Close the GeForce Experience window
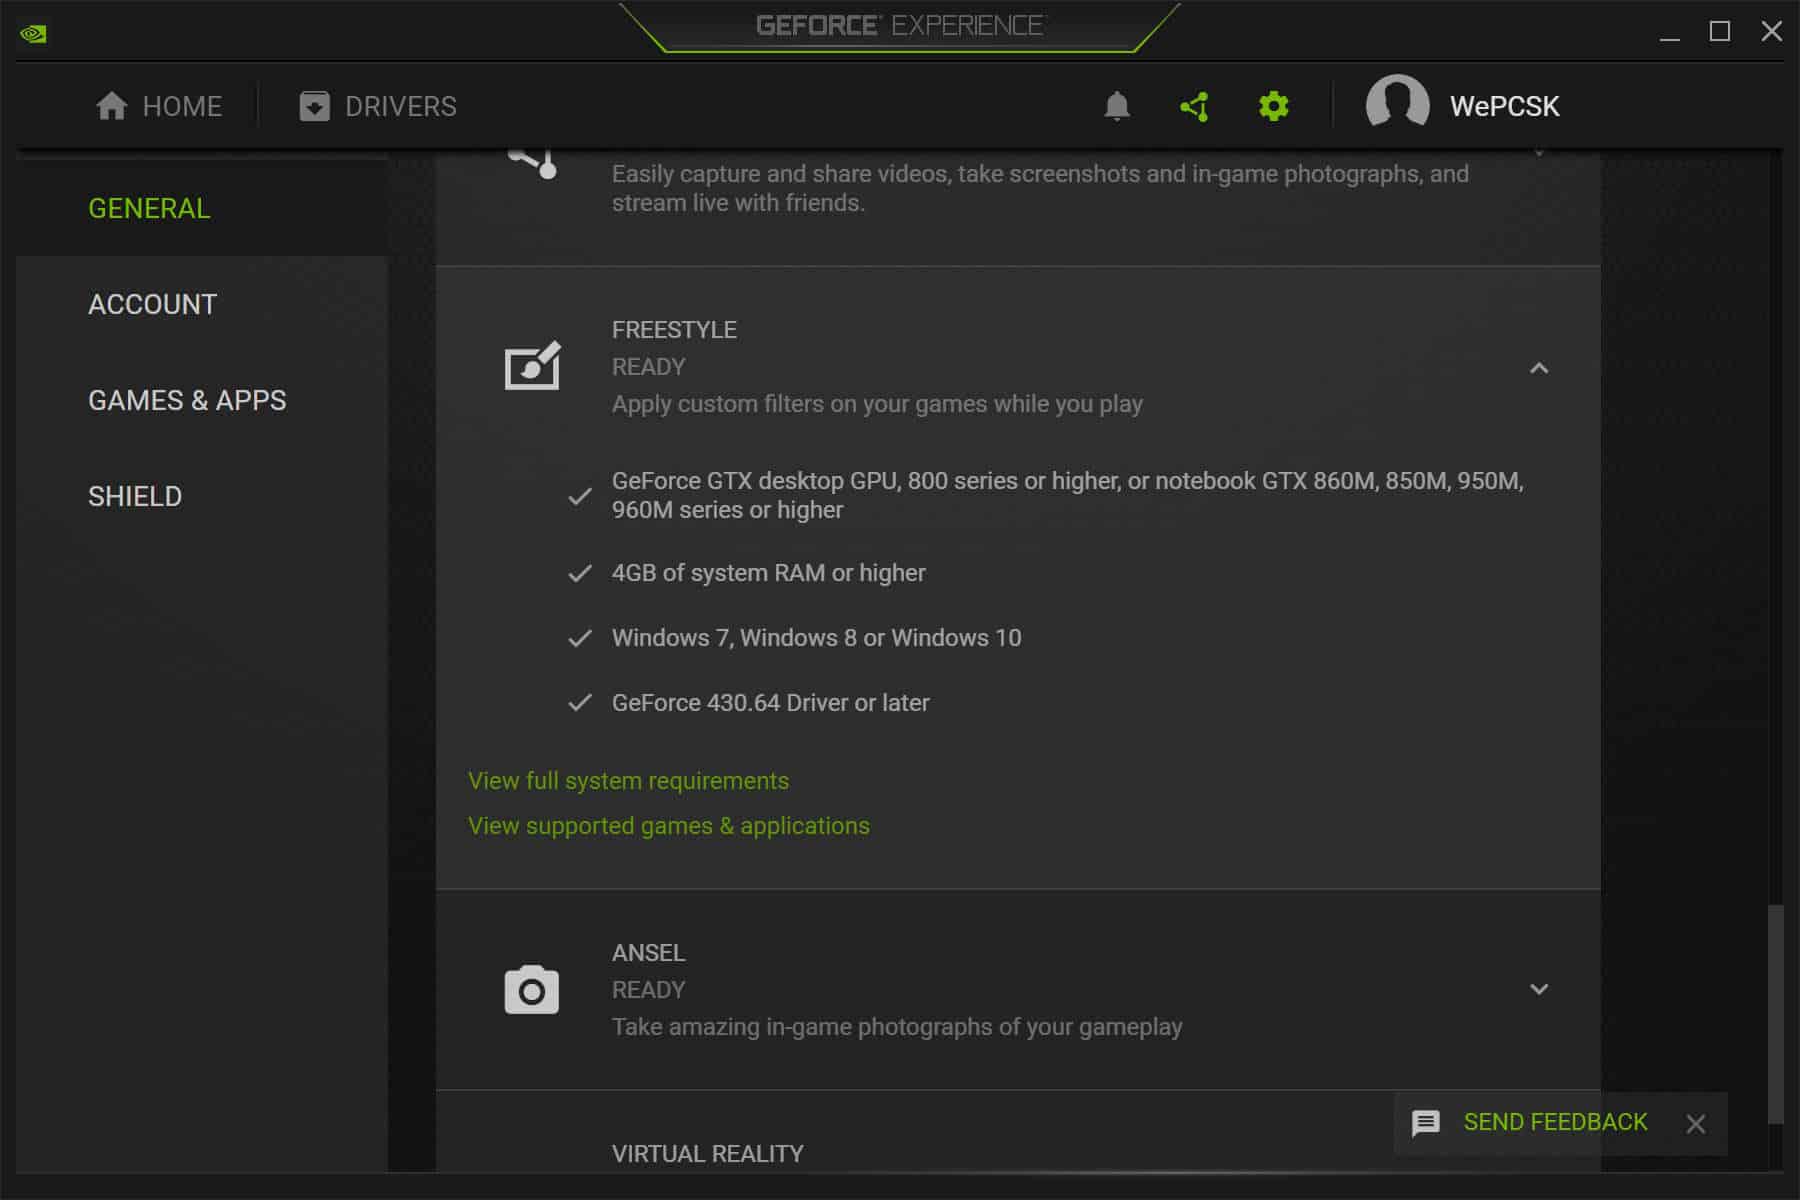Viewport: 1800px width, 1200px height. [1771, 32]
